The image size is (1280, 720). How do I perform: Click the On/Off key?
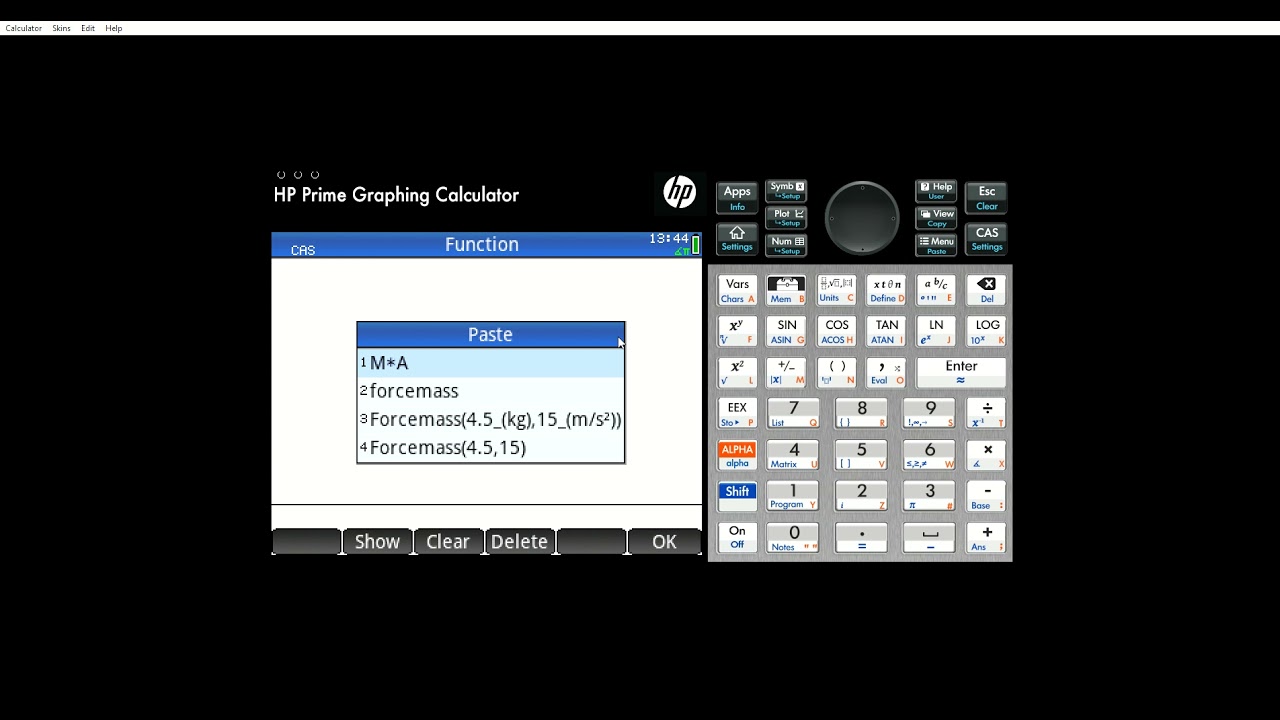(x=737, y=537)
